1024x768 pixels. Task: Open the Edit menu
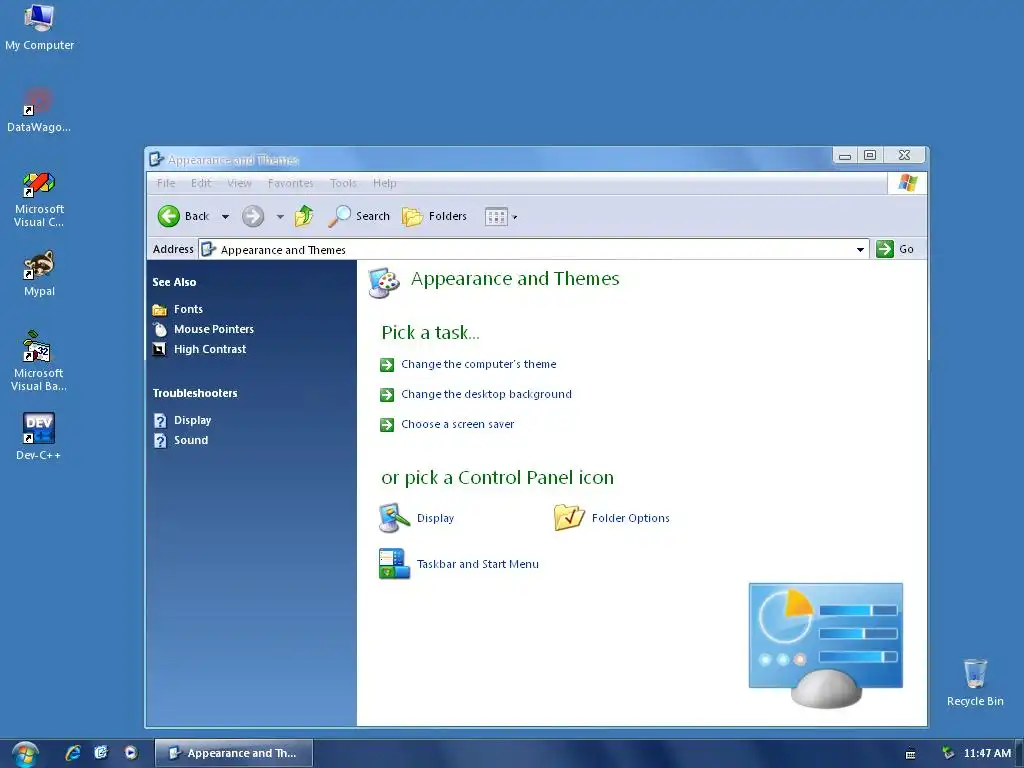201,184
